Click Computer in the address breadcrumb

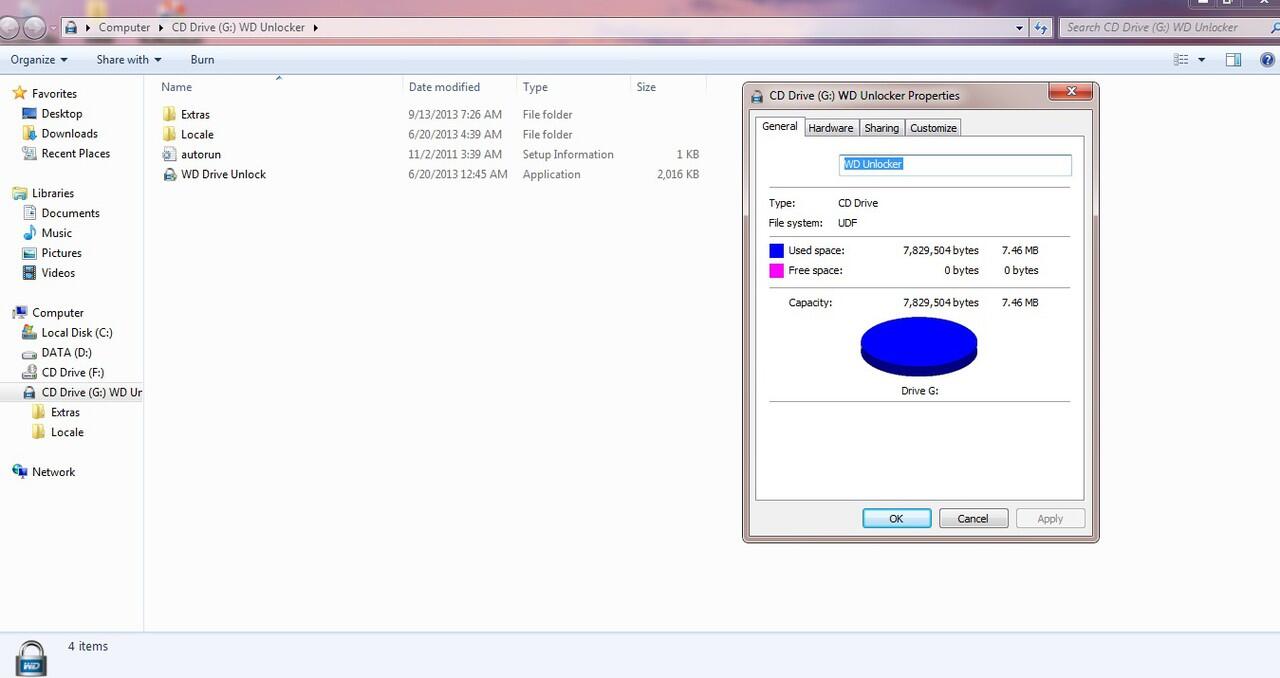pos(124,28)
